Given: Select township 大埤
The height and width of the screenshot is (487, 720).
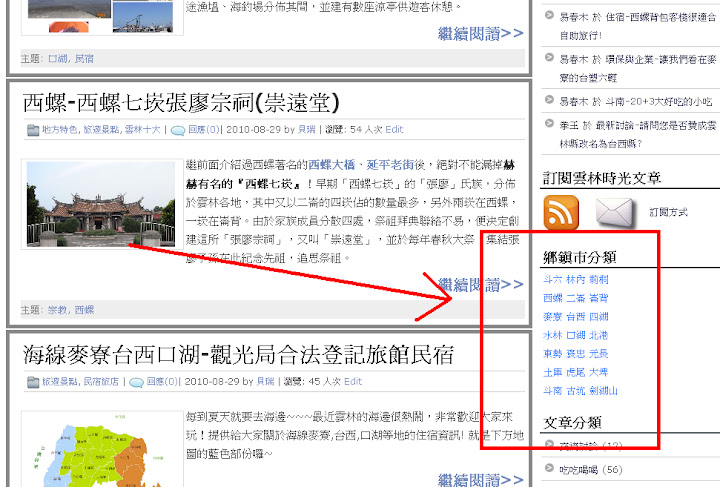Looking at the screenshot, I should coord(599,372).
